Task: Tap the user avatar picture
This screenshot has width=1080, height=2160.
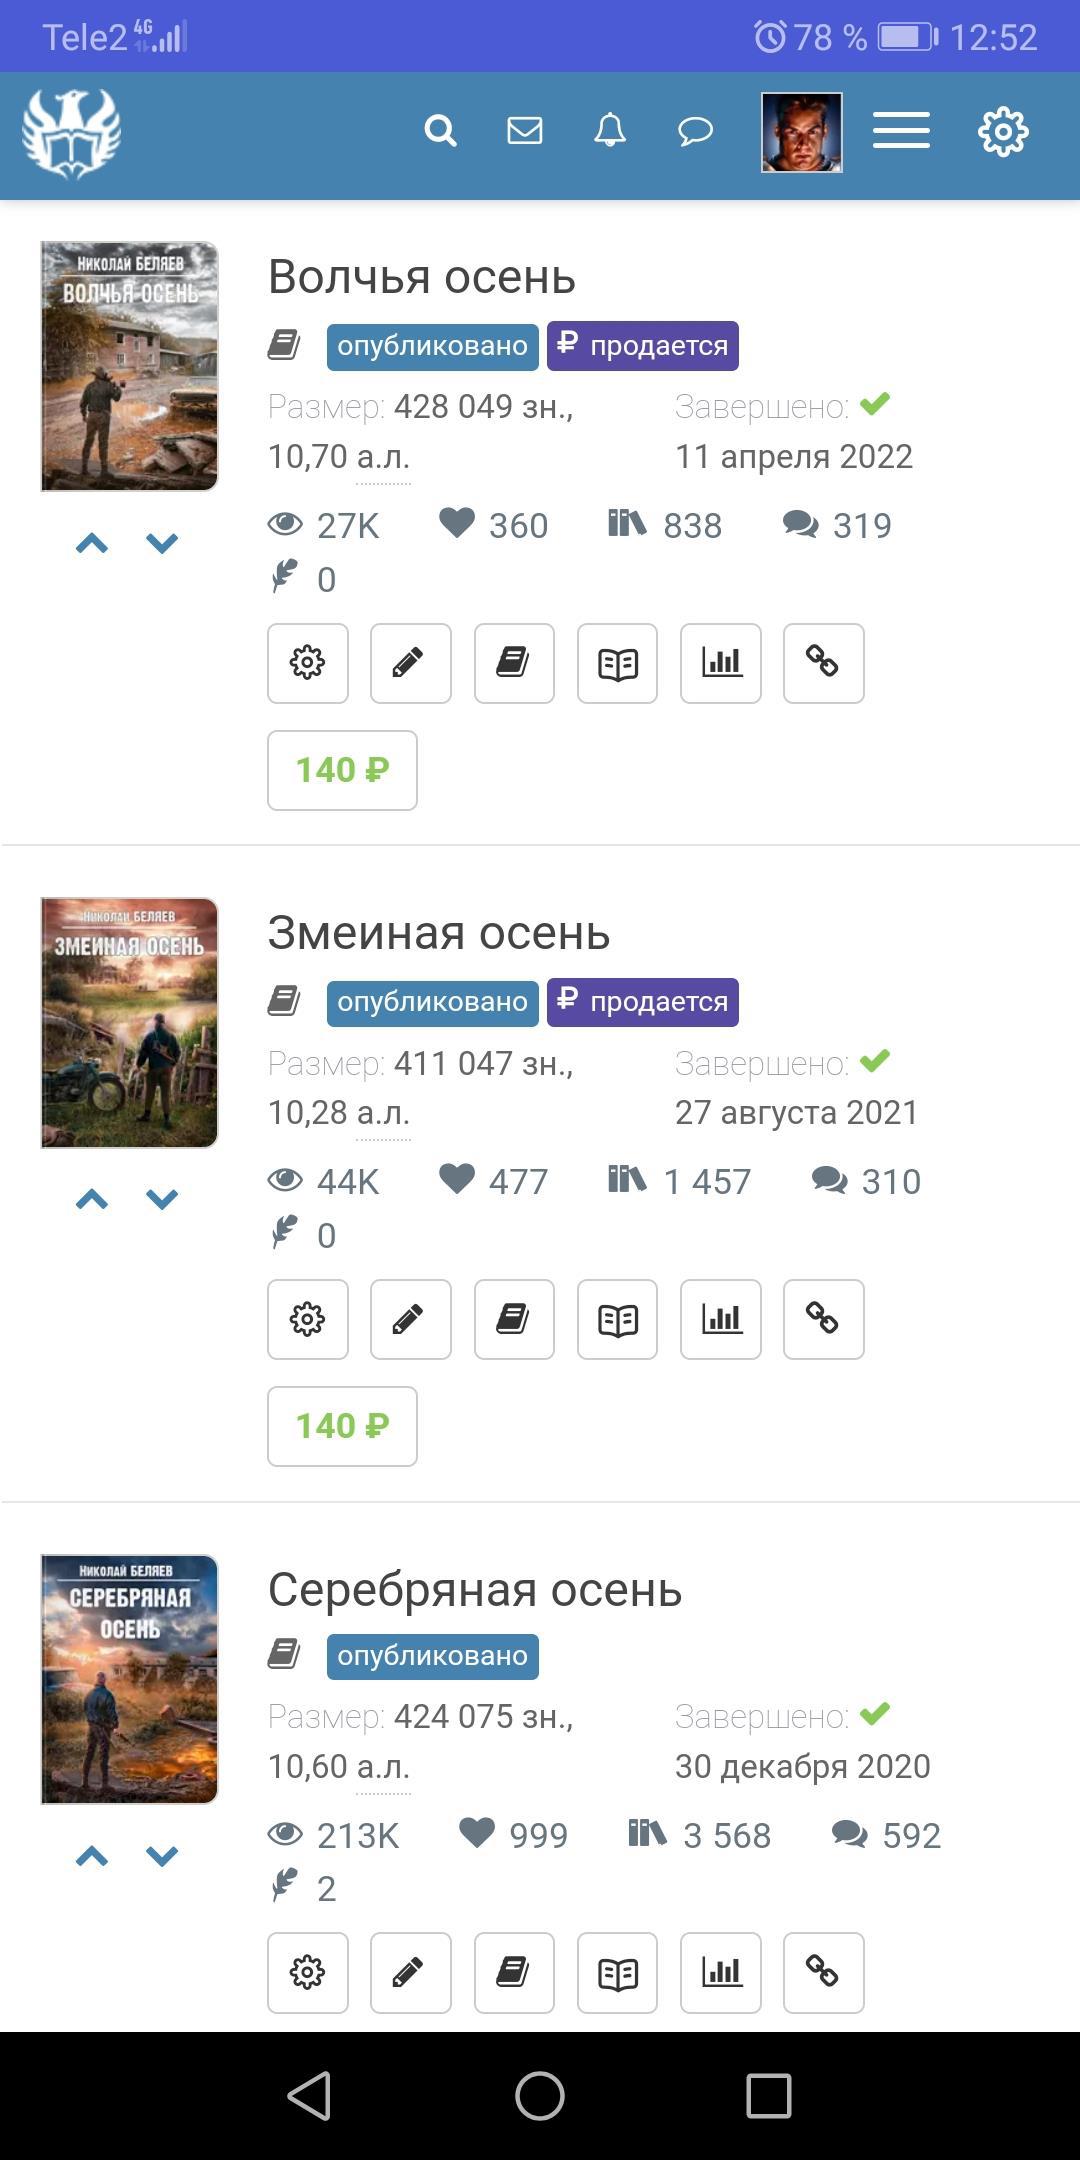Action: point(802,132)
